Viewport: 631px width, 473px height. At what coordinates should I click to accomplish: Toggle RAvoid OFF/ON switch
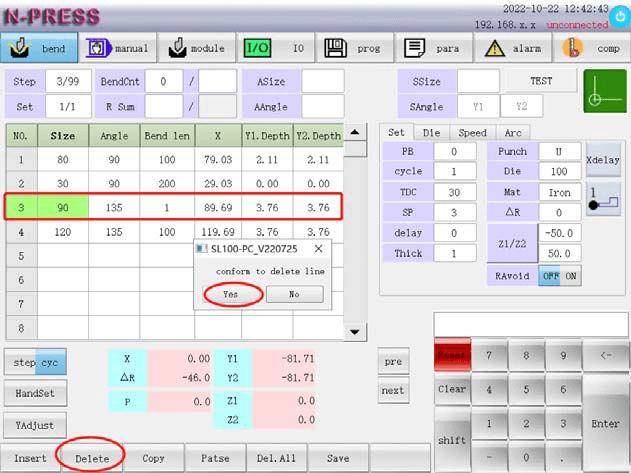559,276
